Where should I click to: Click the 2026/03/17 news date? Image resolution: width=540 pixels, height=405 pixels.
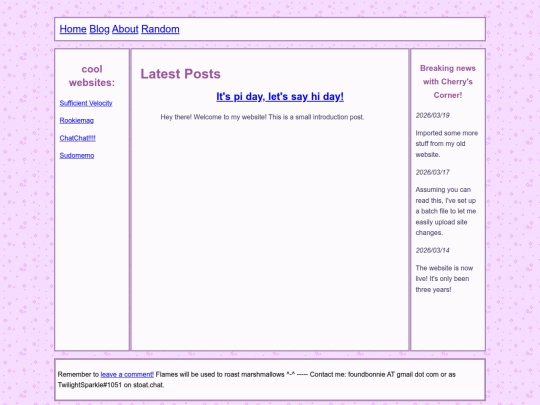(x=433, y=172)
